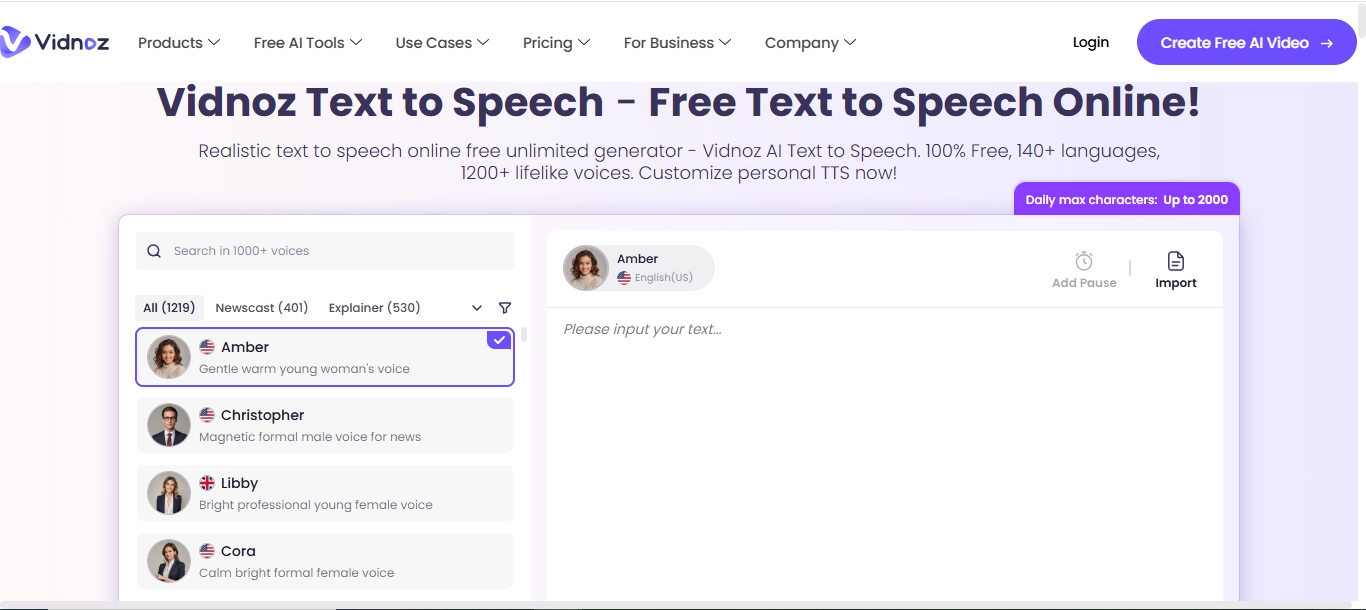Click the Create Free AI Video button

(1246, 43)
